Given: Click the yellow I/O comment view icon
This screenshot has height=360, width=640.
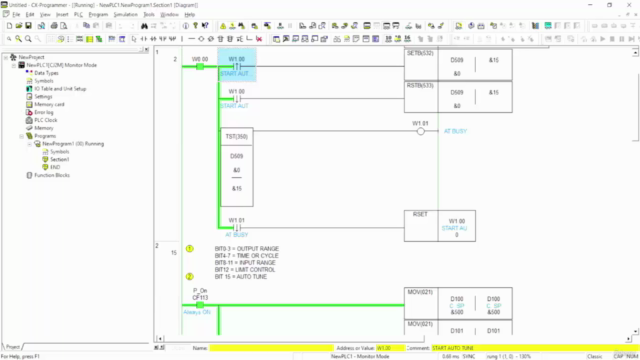Looking at the screenshot, I should (x=89, y=39).
